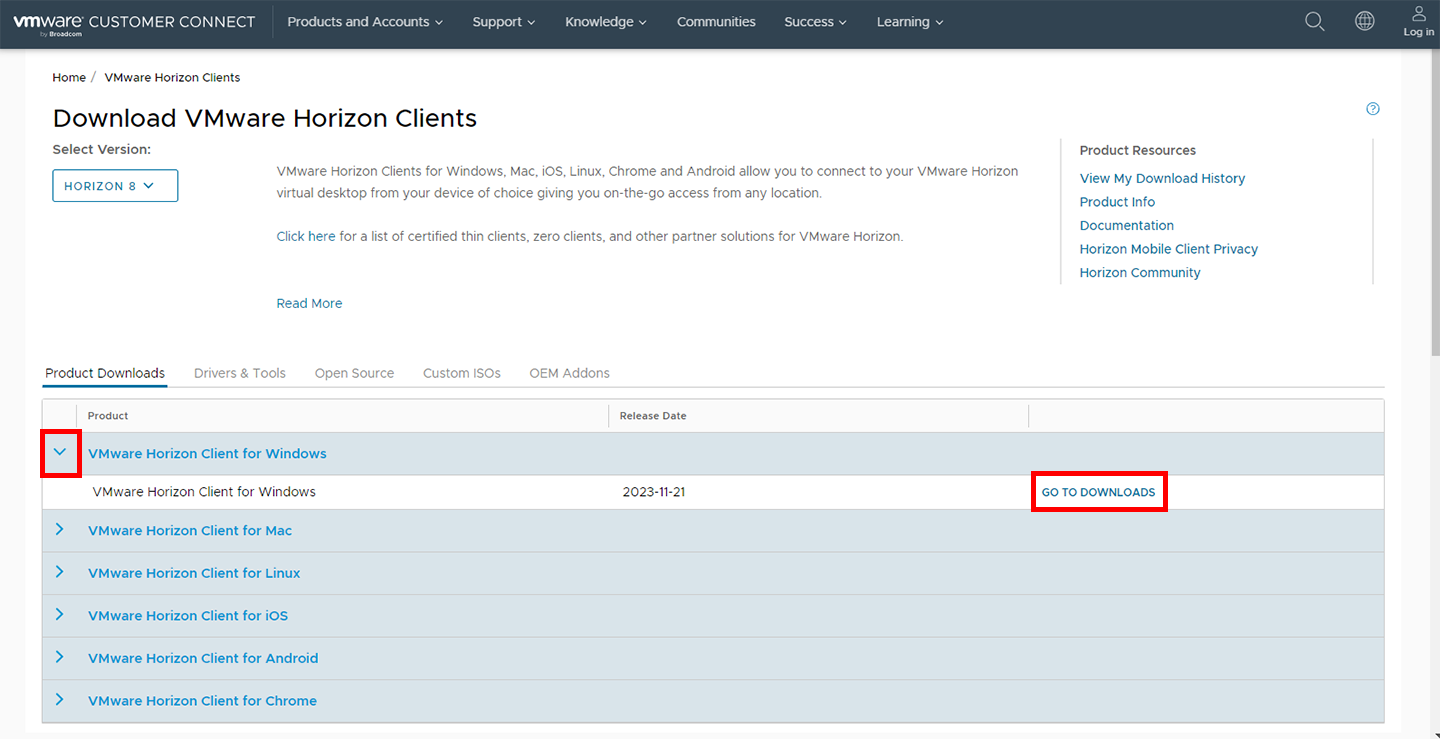This screenshot has height=739, width=1440.
Task: Expand VMware Horizon Client for Mac chevron
Action: [59, 530]
